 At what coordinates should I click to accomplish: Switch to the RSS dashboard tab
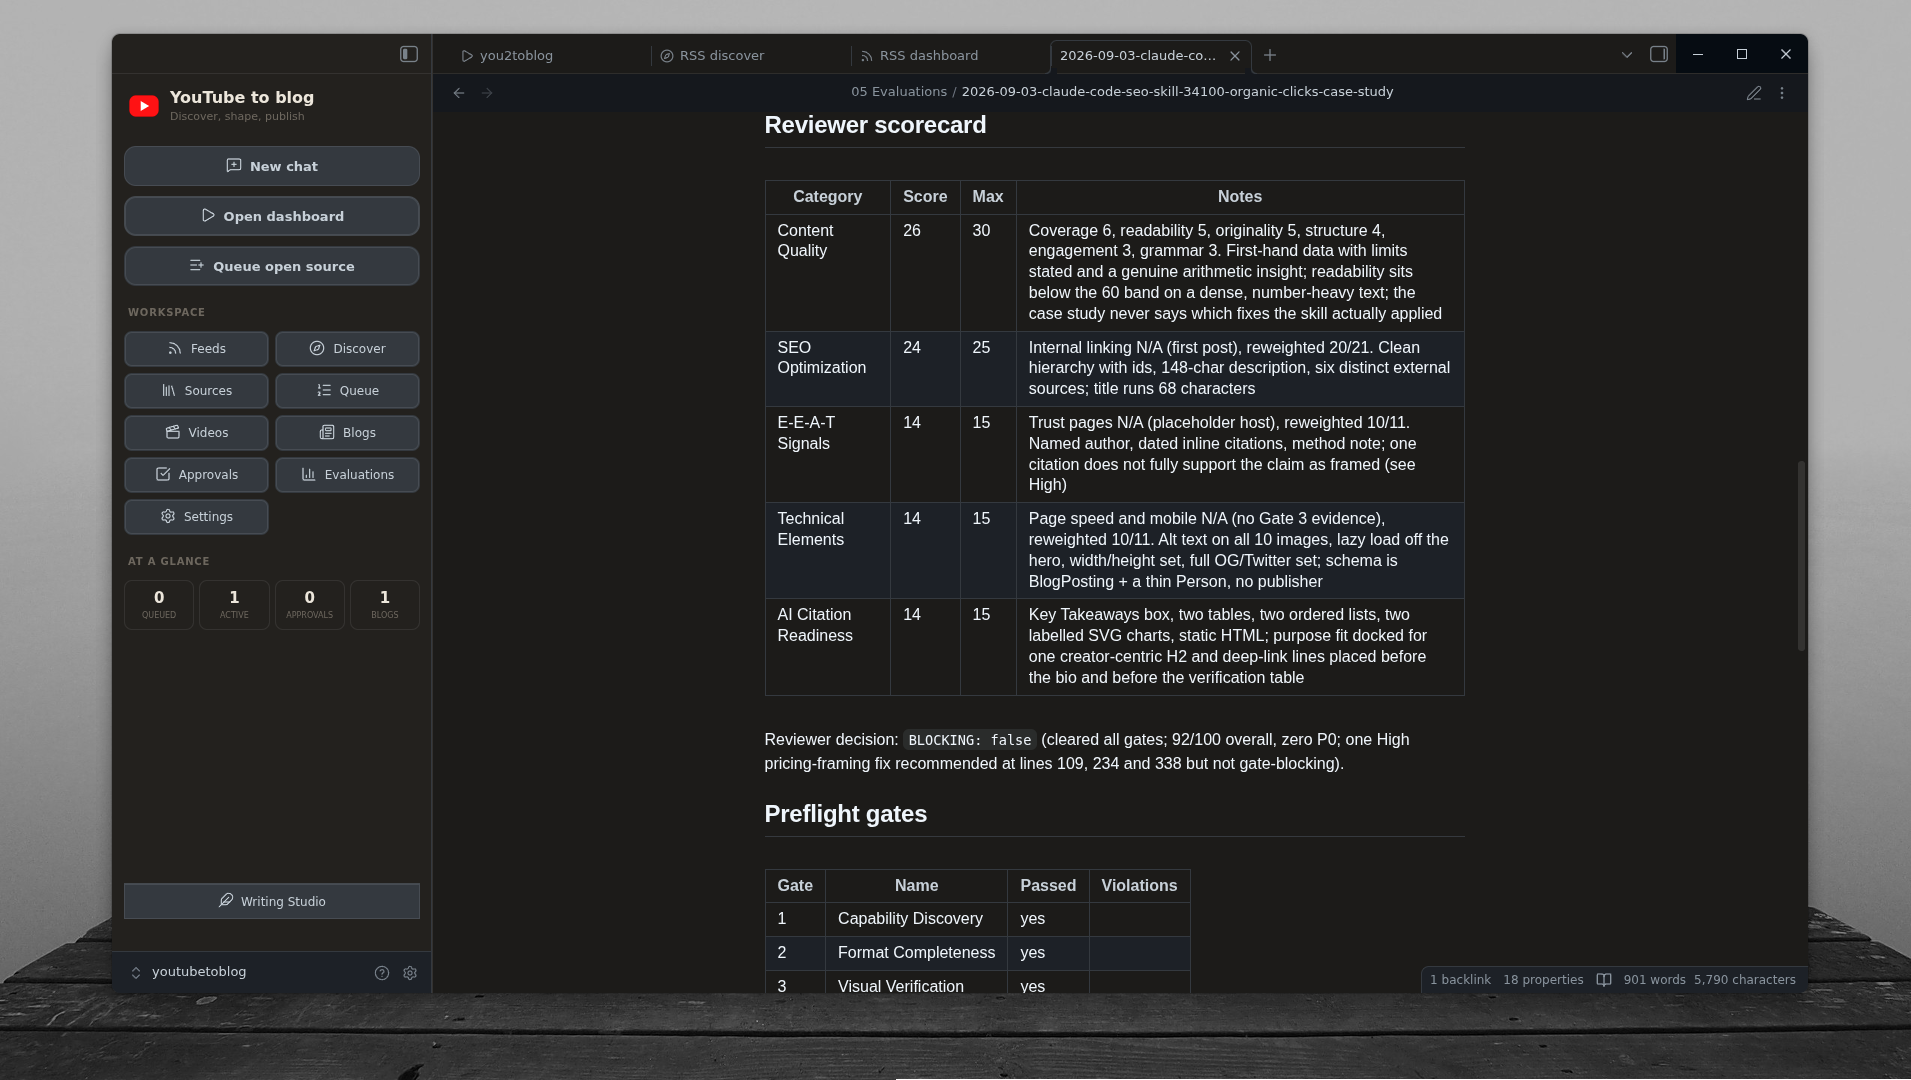pos(950,56)
